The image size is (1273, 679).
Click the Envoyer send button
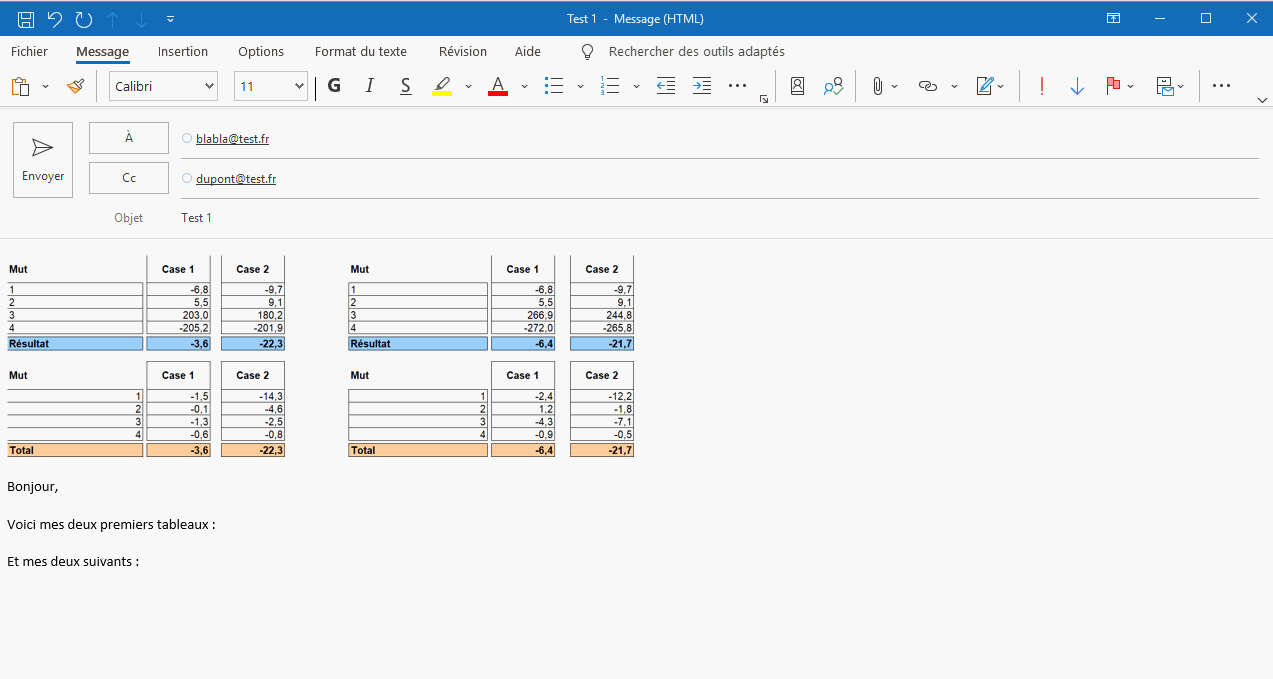pos(43,160)
